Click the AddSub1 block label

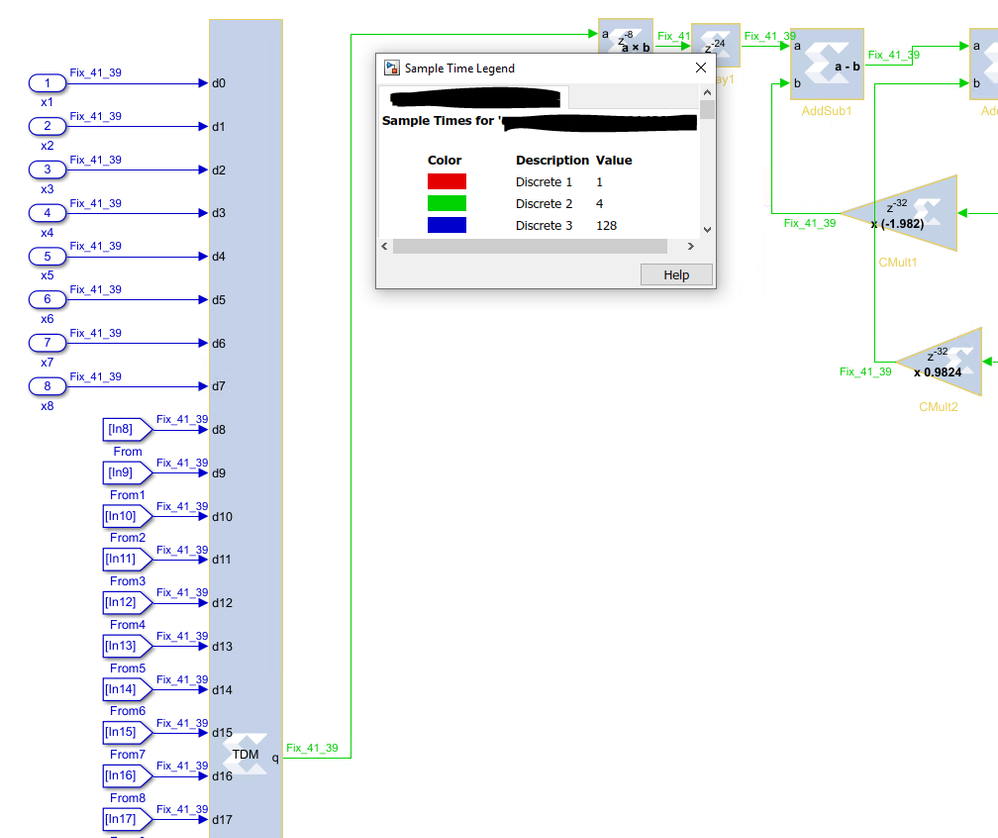pos(826,111)
